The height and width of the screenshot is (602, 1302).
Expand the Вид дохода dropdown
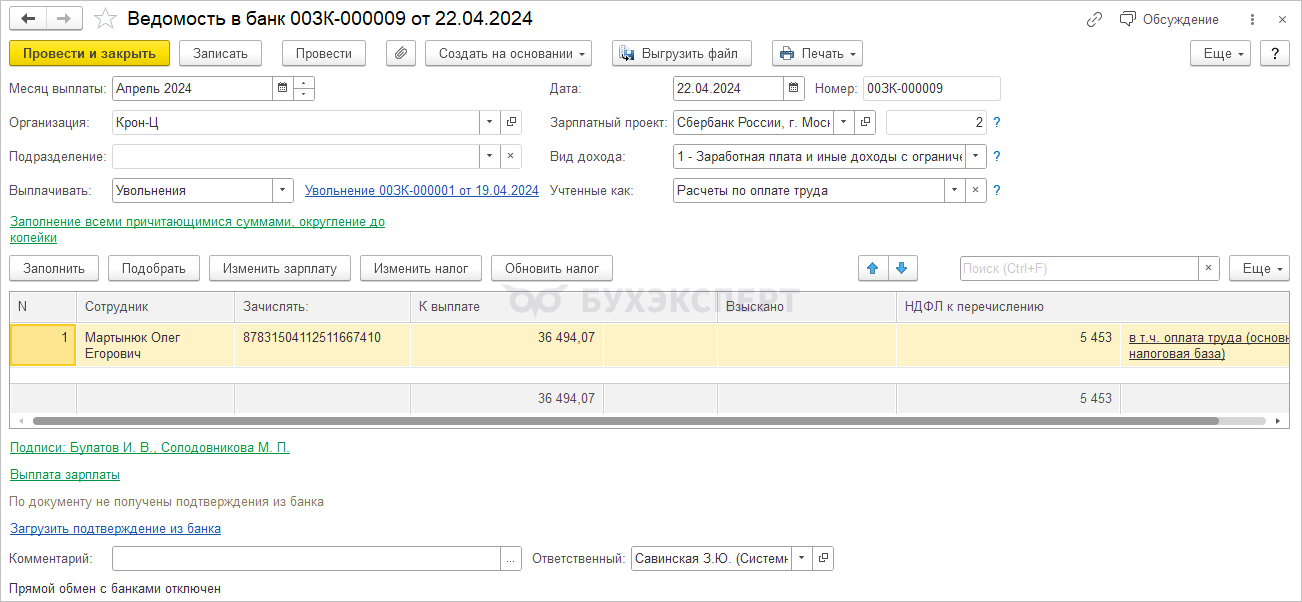click(x=976, y=156)
